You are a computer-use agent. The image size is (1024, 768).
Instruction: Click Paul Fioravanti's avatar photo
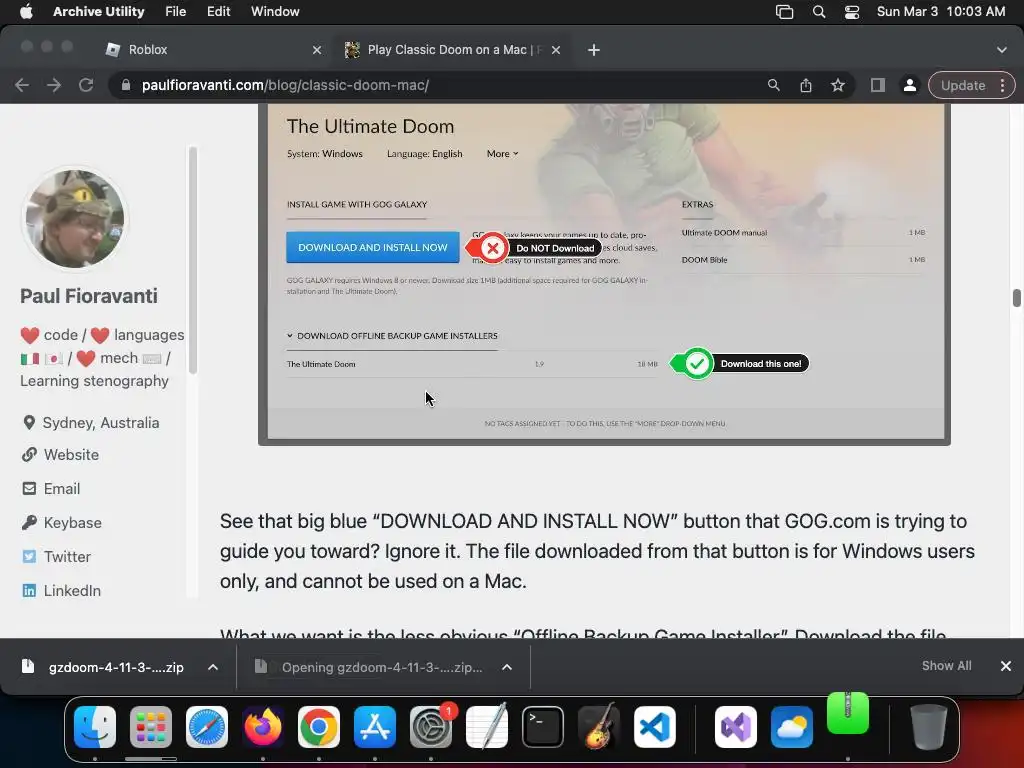pyautogui.click(x=74, y=219)
